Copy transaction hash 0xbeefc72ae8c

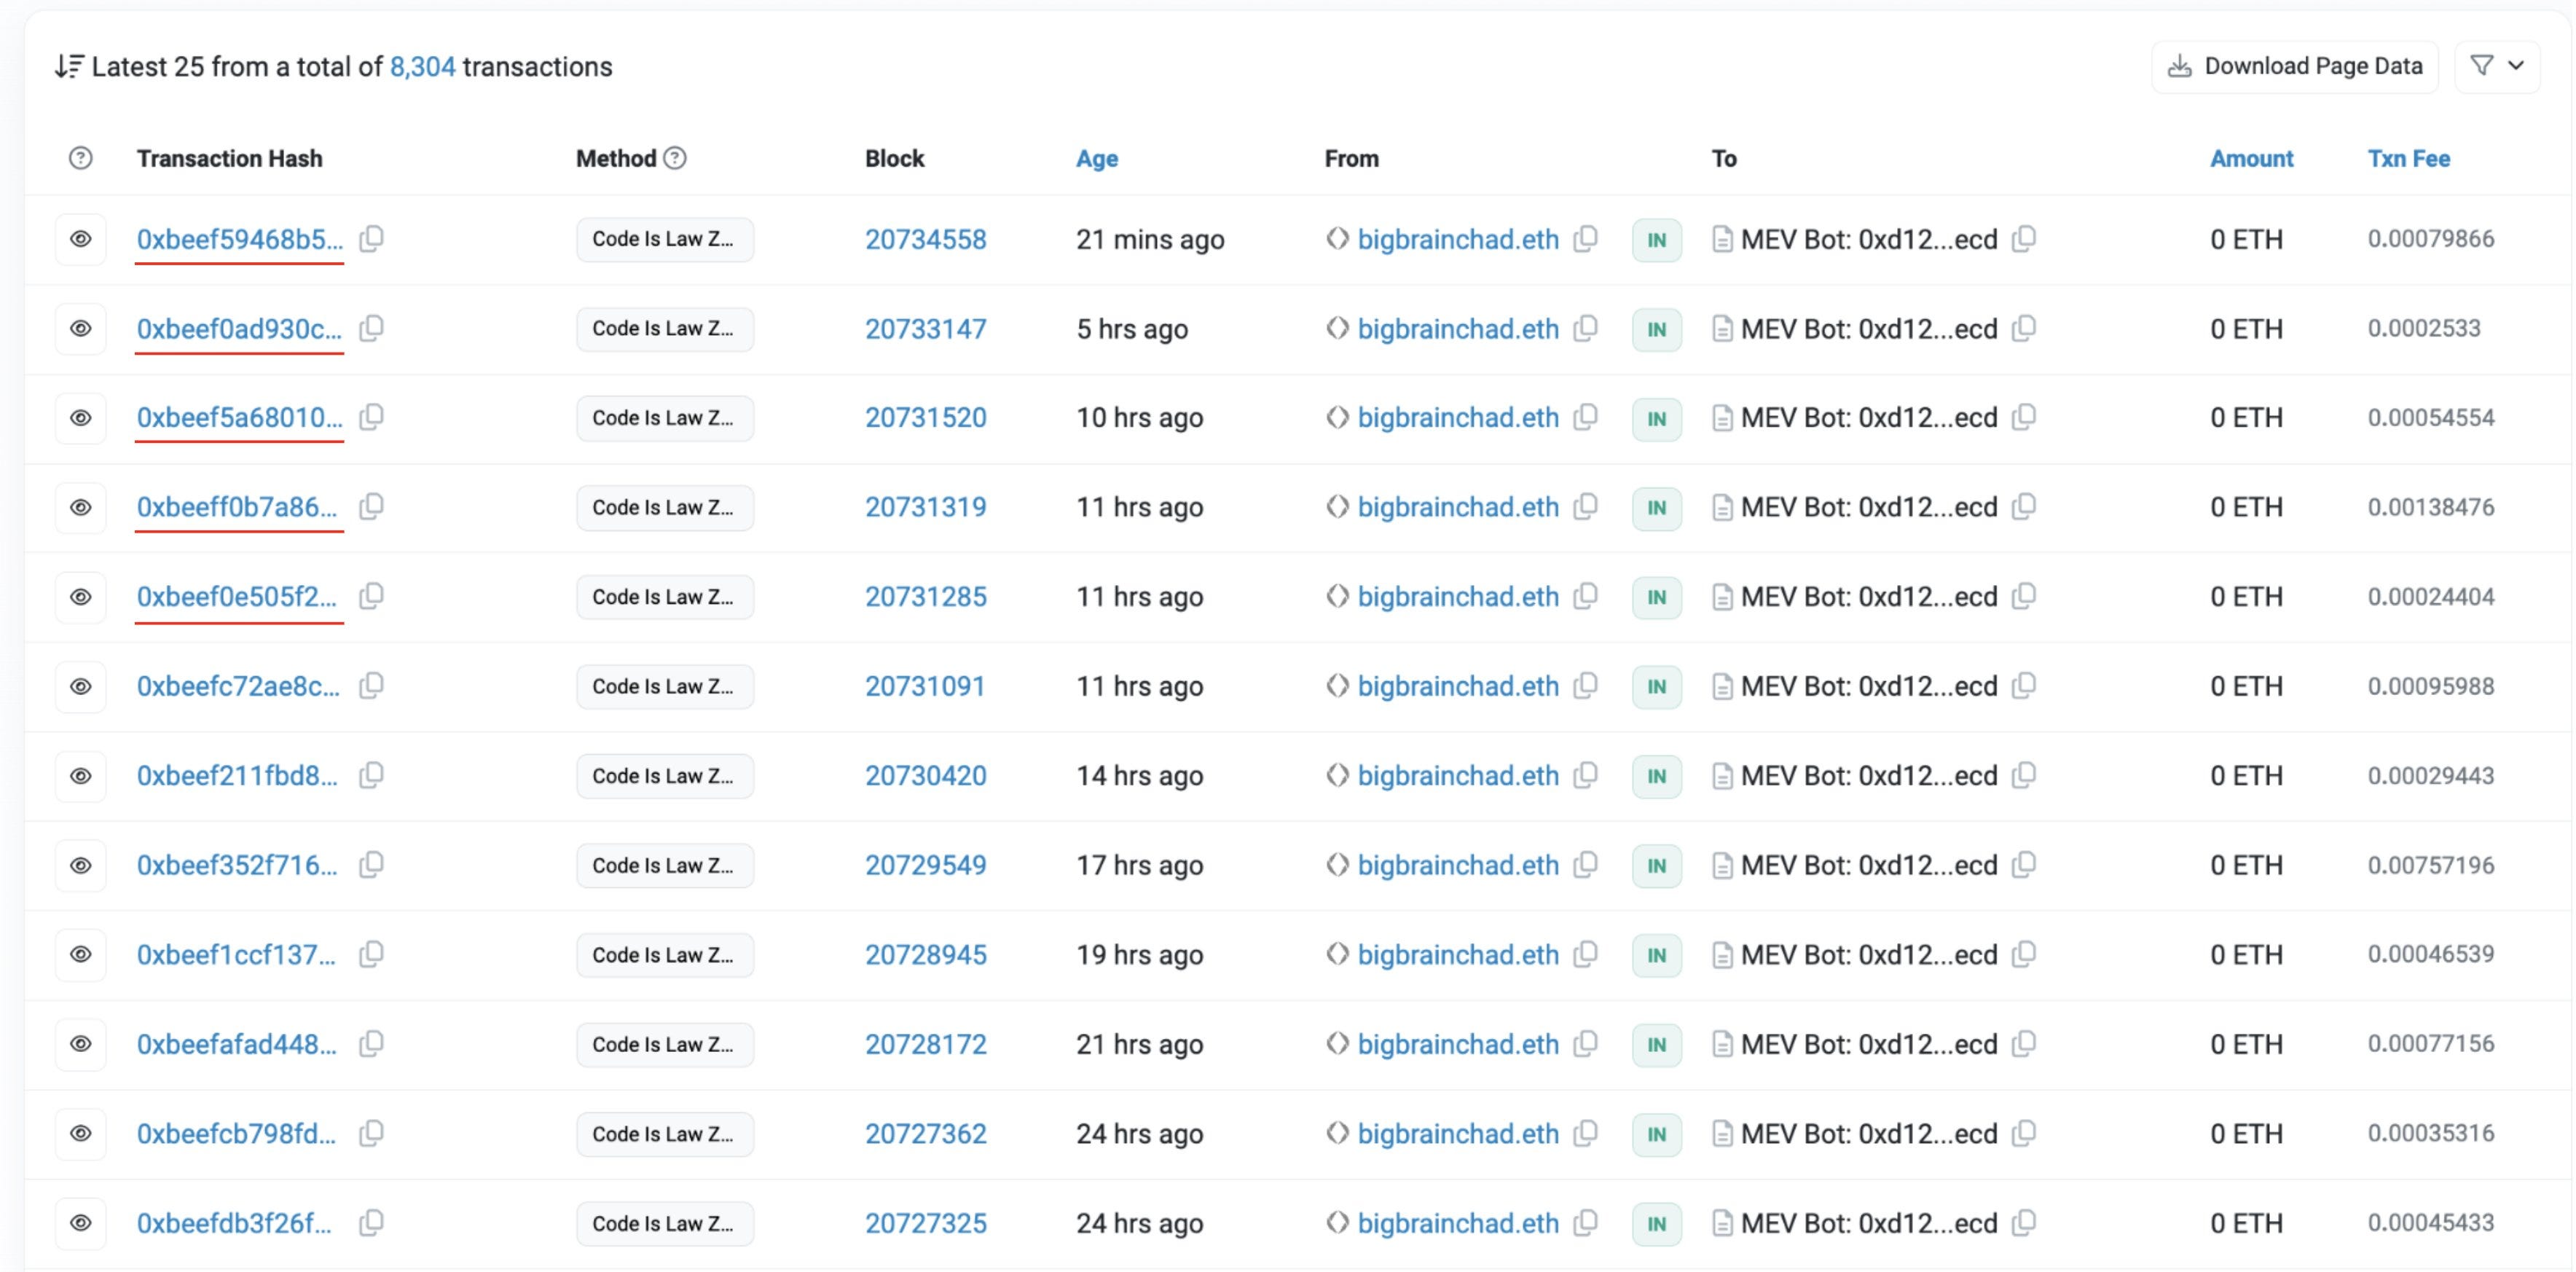[x=371, y=686]
